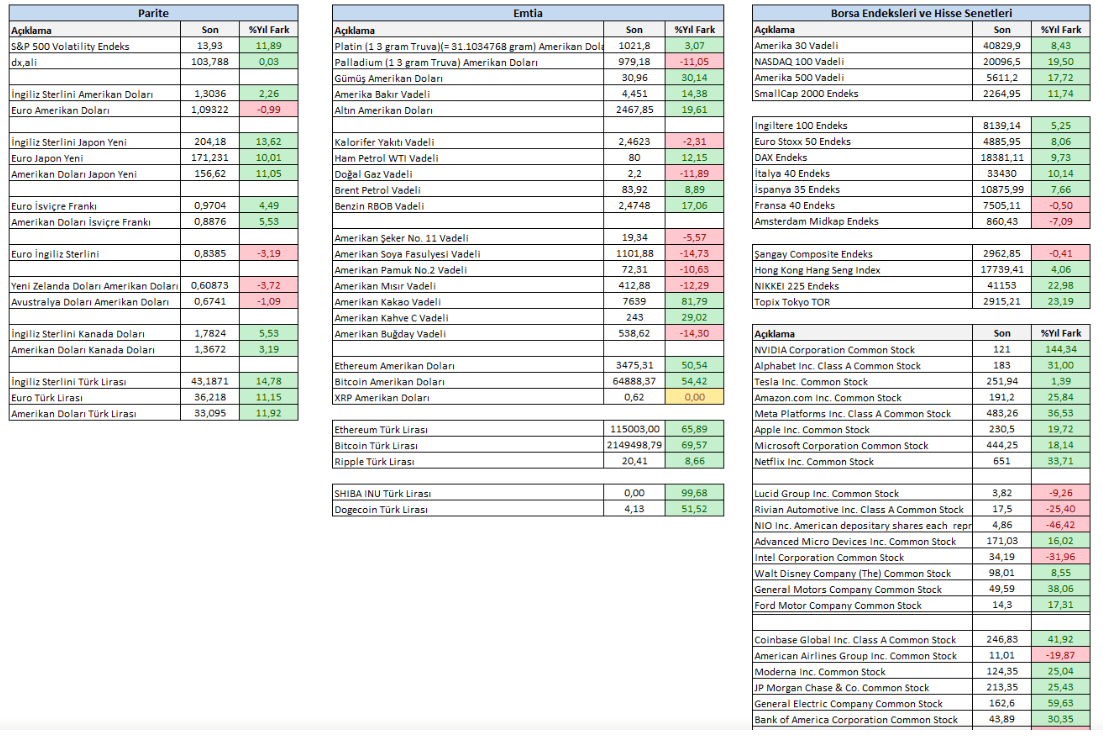Viewport: 1103px width, 740px height.
Task: Select the NVIDIA Corporation Common Stock label
Action: [x=862, y=350]
